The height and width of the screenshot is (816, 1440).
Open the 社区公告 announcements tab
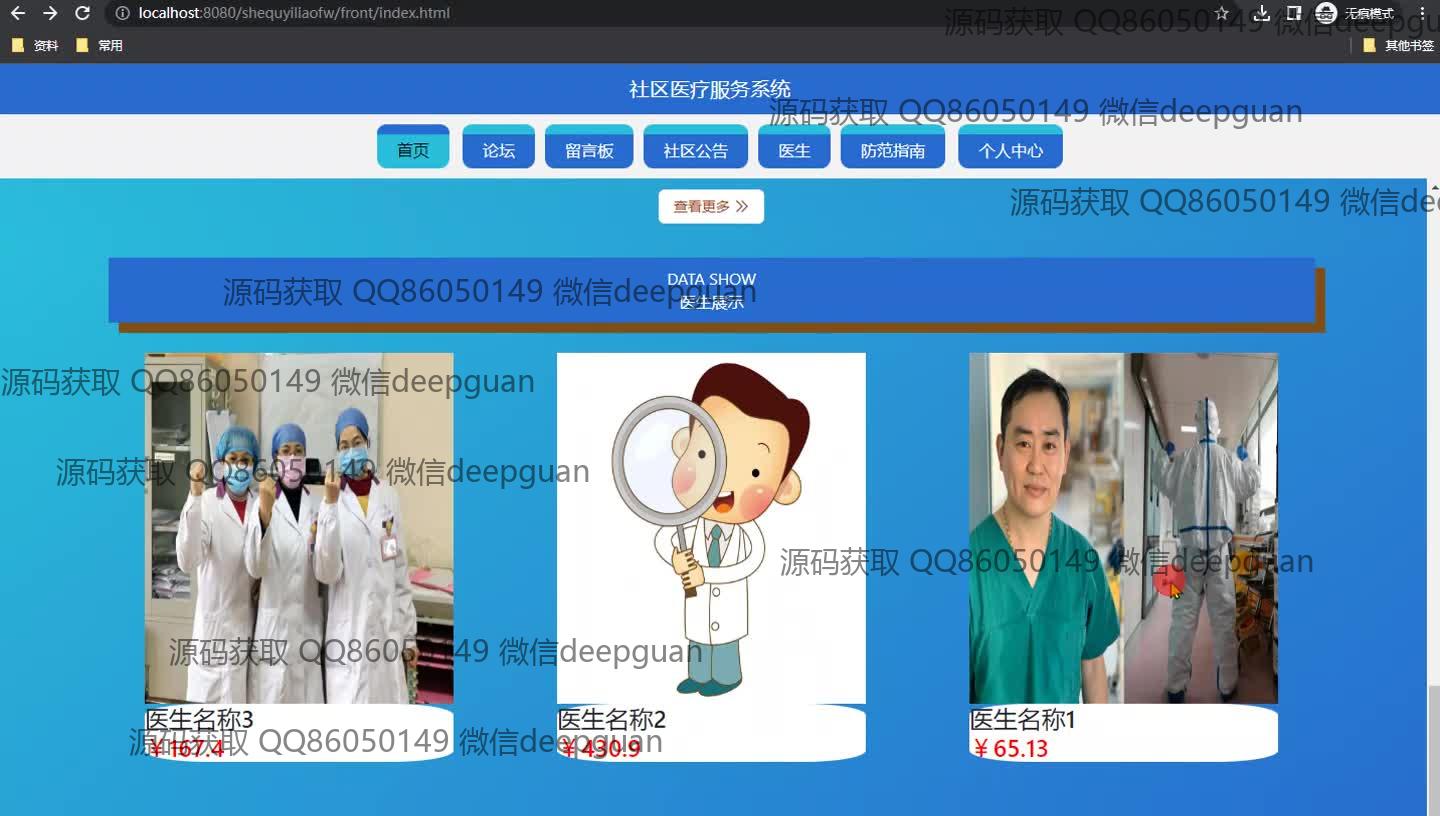click(696, 150)
